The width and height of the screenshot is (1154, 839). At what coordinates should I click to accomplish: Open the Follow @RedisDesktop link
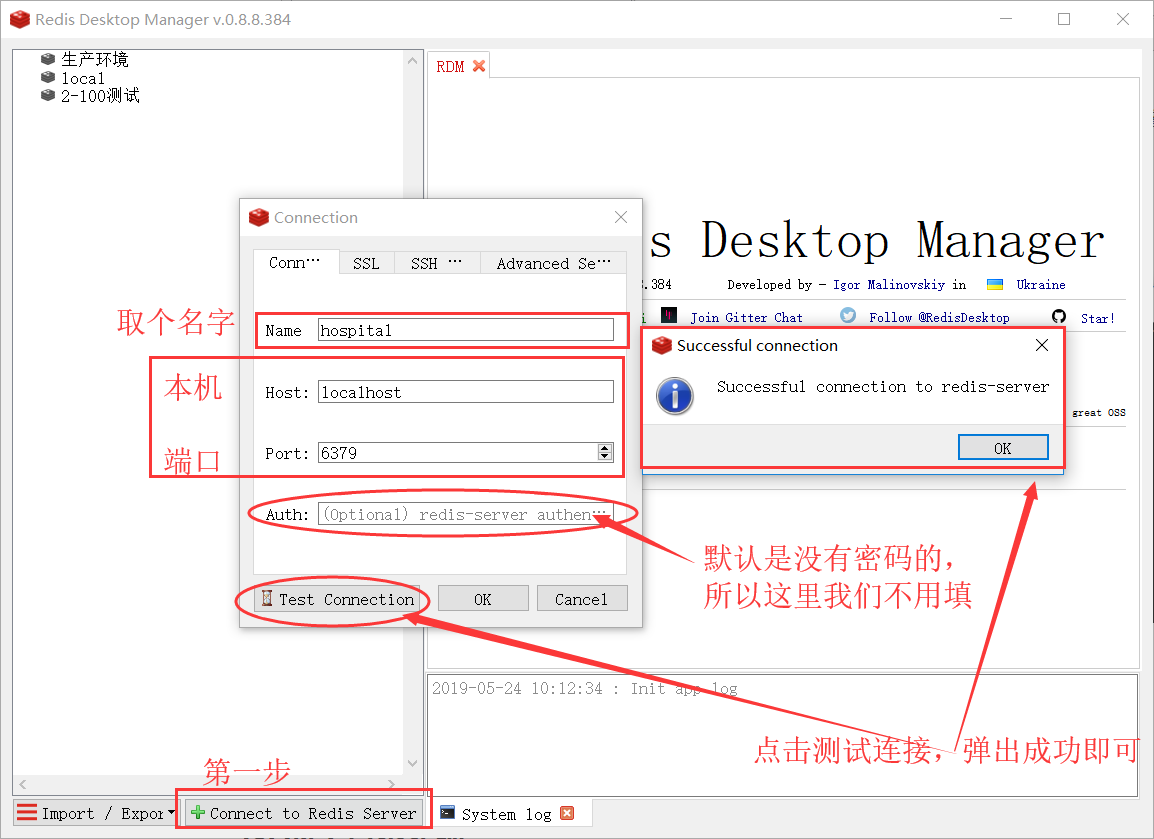click(x=939, y=317)
